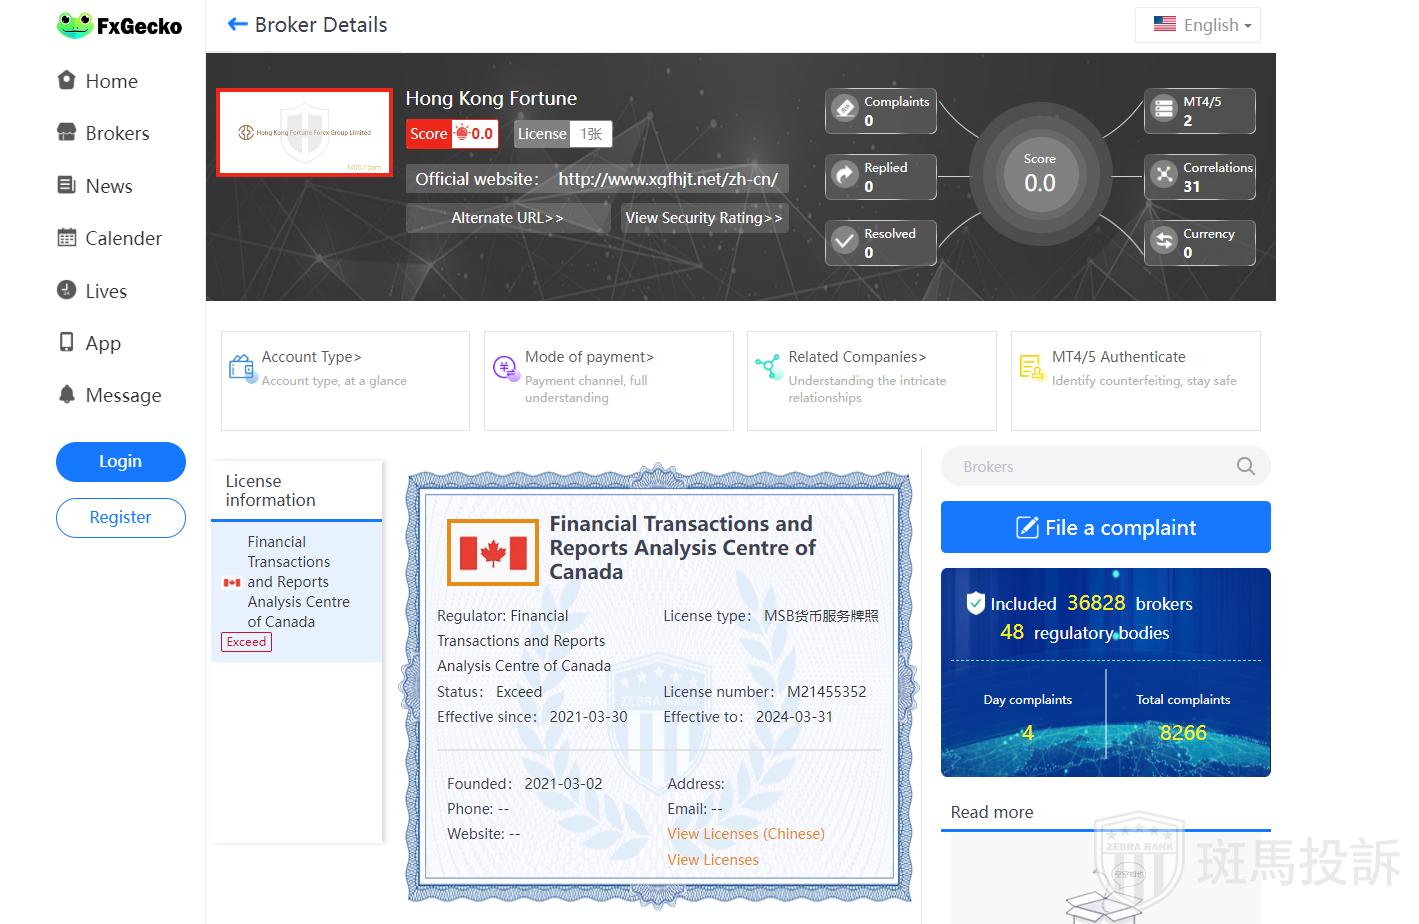Go to Brokers in sidebar
Image resolution: width=1419 pixels, height=924 pixels.
point(117,133)
